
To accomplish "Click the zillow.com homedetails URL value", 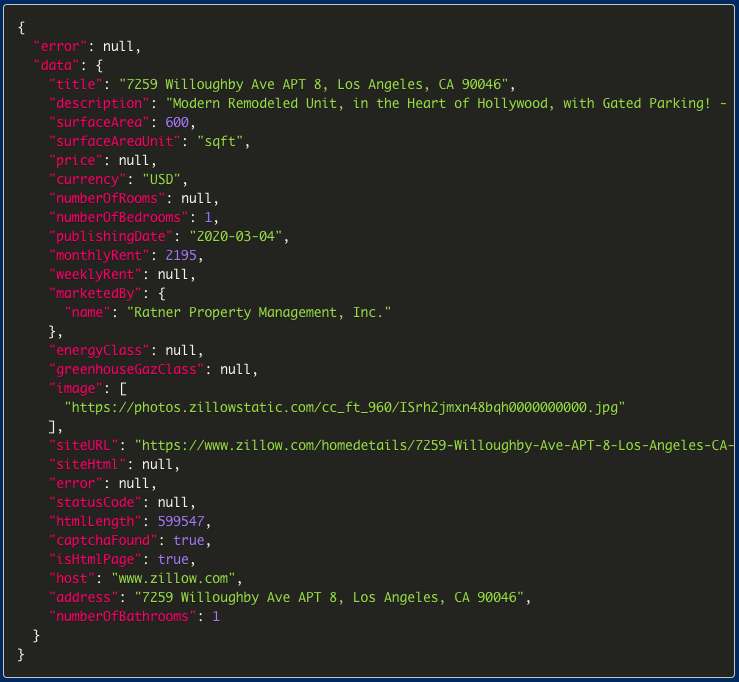I will coord(435,445).
